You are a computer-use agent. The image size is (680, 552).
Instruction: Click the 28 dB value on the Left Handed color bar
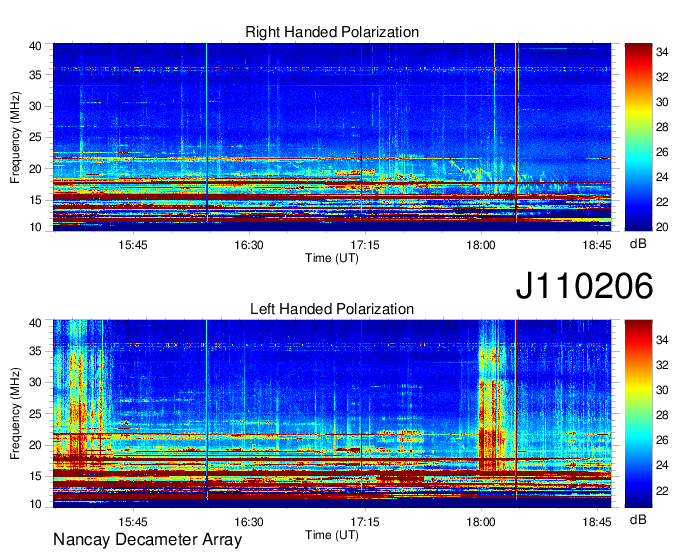click(662, 415)
